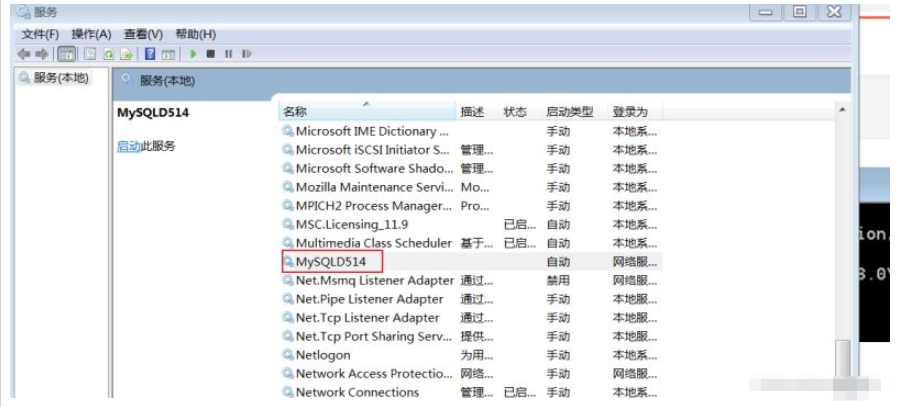Select the Net.Msmq Listener Adapter service
This screenshot has height=407, width=907.
click(x=471, y=280)
